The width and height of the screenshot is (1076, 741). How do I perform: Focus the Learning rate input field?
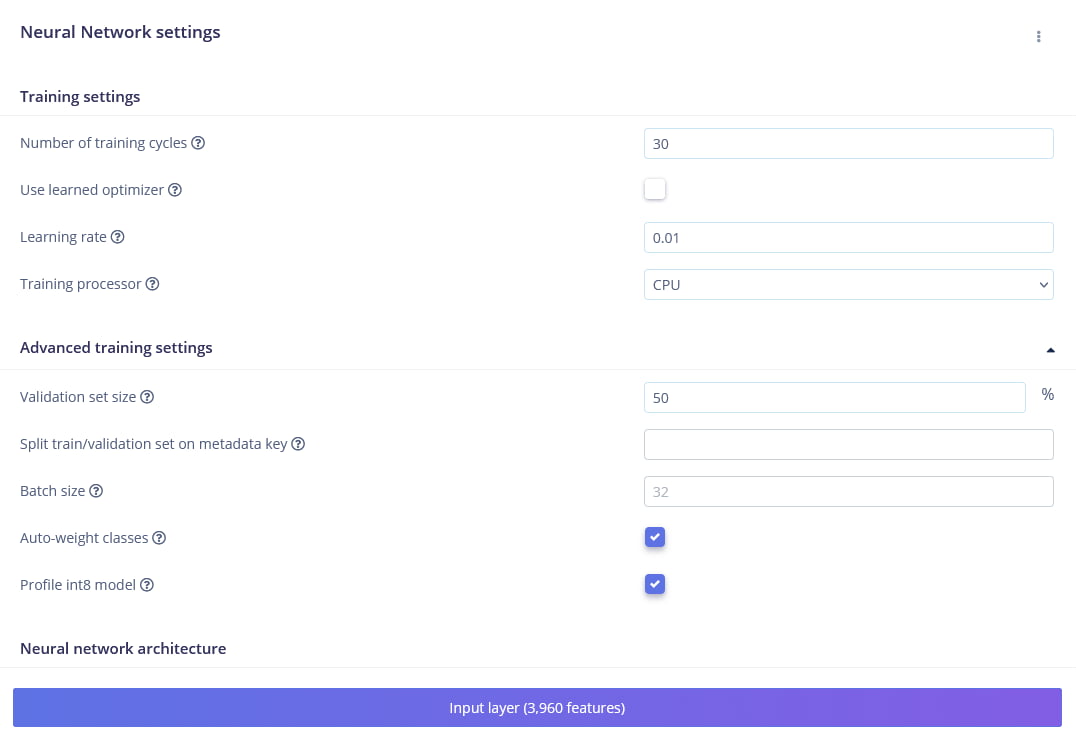[848, 238]
